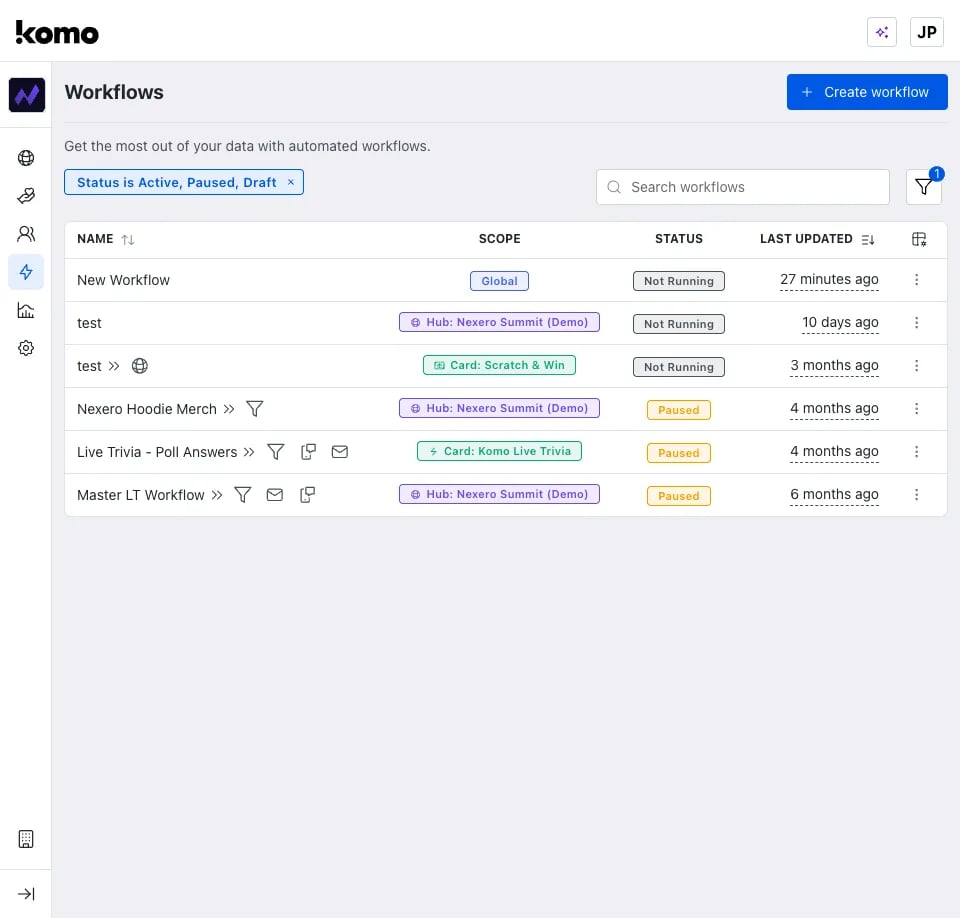Click the funnel icon in Nexero Hoodie Merch row
960x918 pixels.
coord(255,408)
